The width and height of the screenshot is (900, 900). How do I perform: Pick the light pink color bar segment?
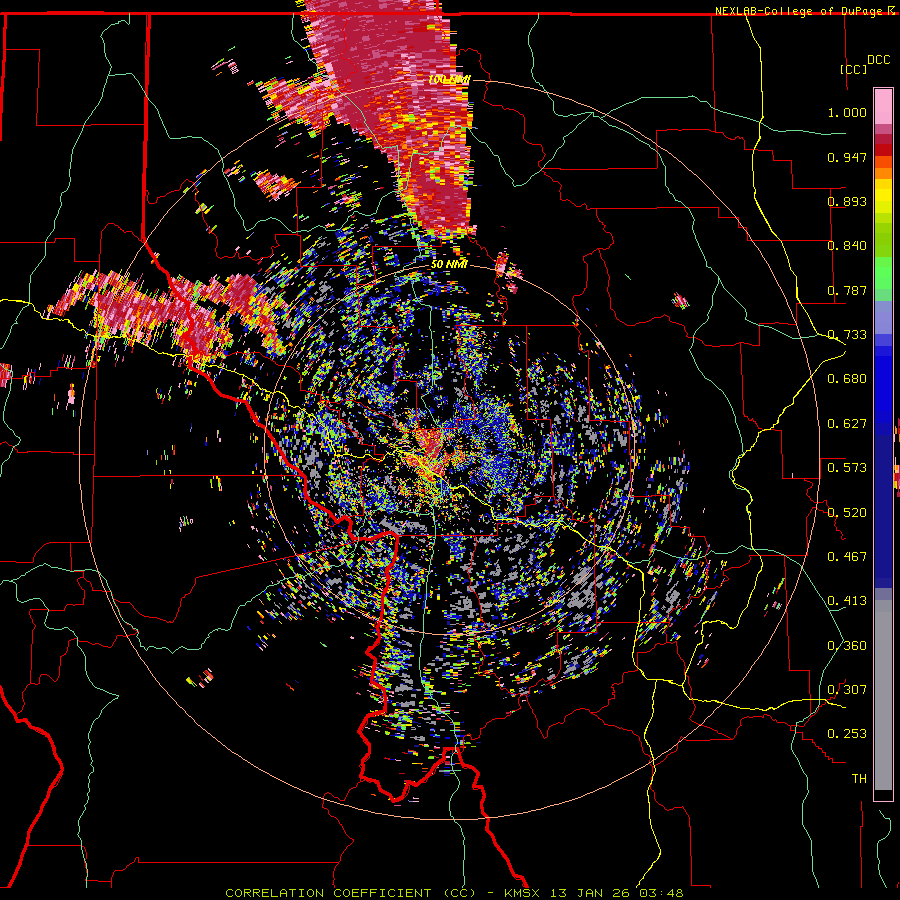883,107
